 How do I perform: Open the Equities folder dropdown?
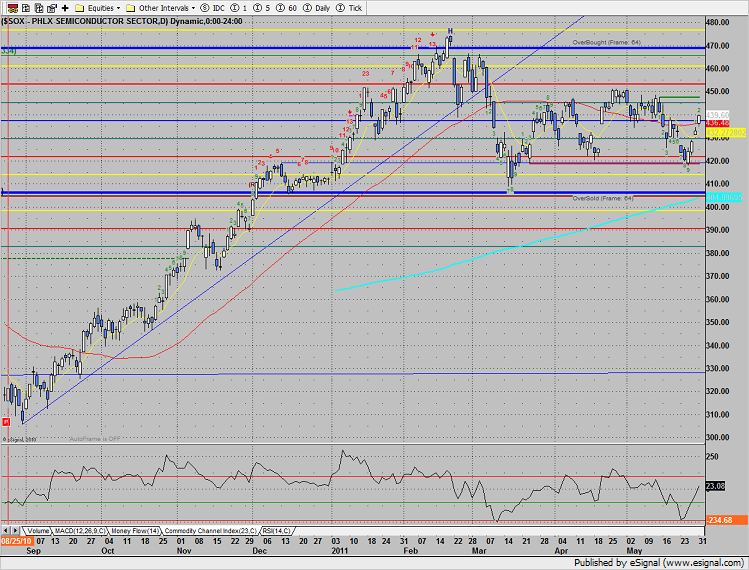click(x=104, y=8)
